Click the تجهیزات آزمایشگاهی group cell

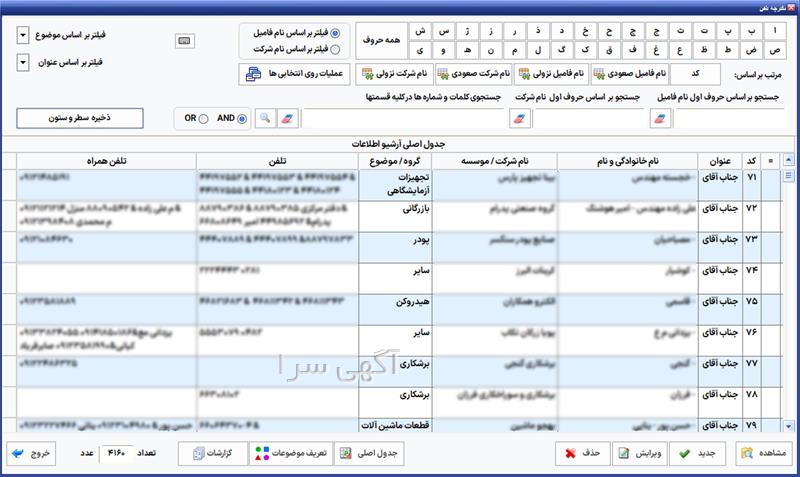(395, 185)
